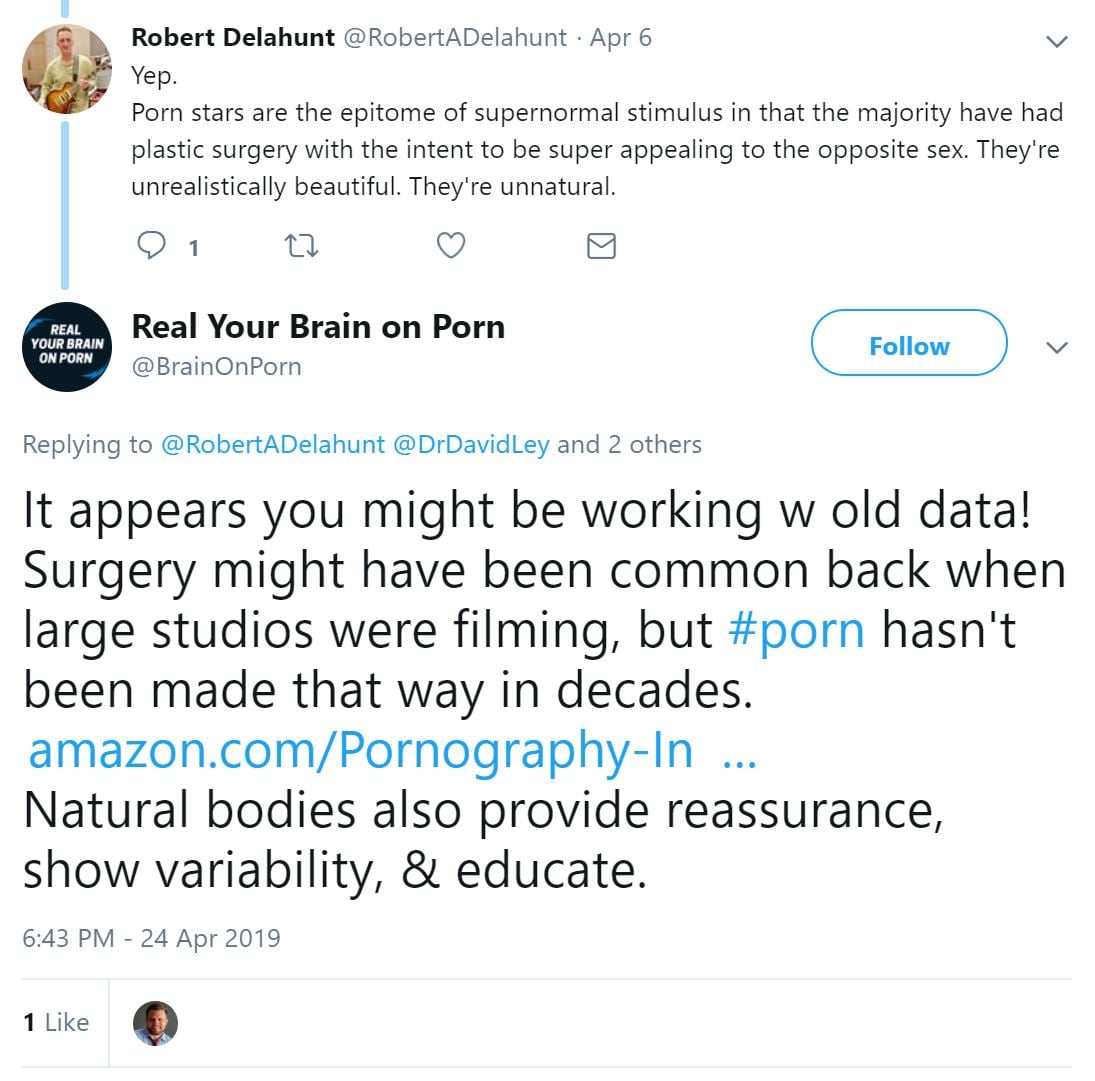
Task: Open the @DrDavidLey mention link
Action: [x=471, y=445]
